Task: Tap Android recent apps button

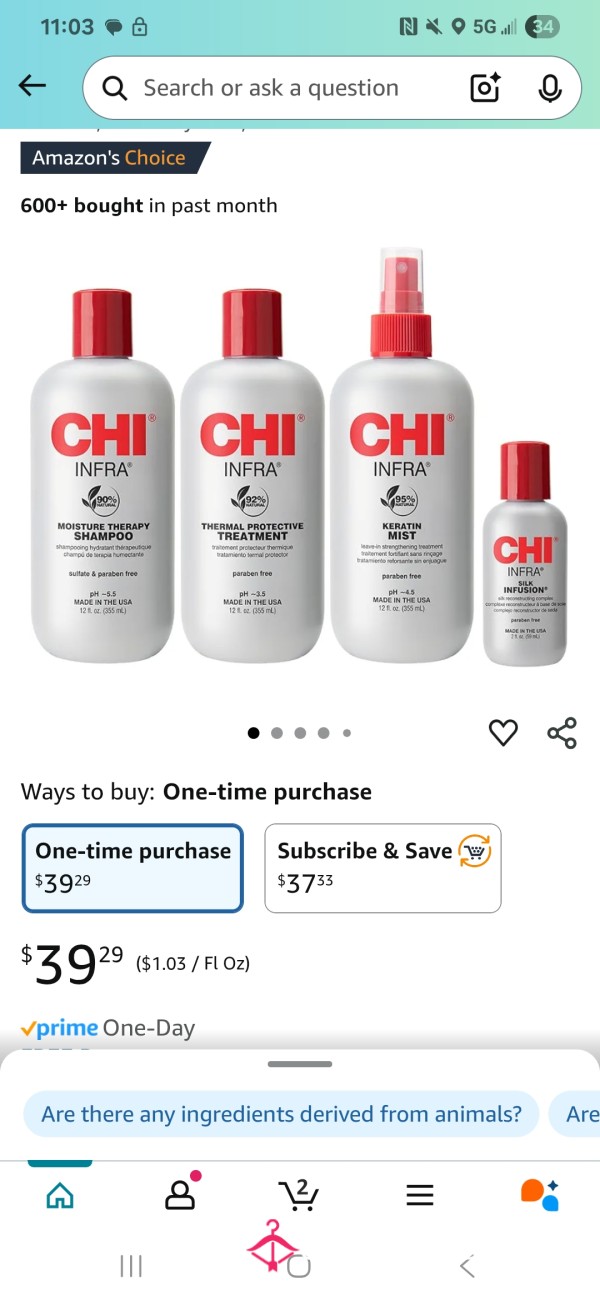Action: (130, 1267)
